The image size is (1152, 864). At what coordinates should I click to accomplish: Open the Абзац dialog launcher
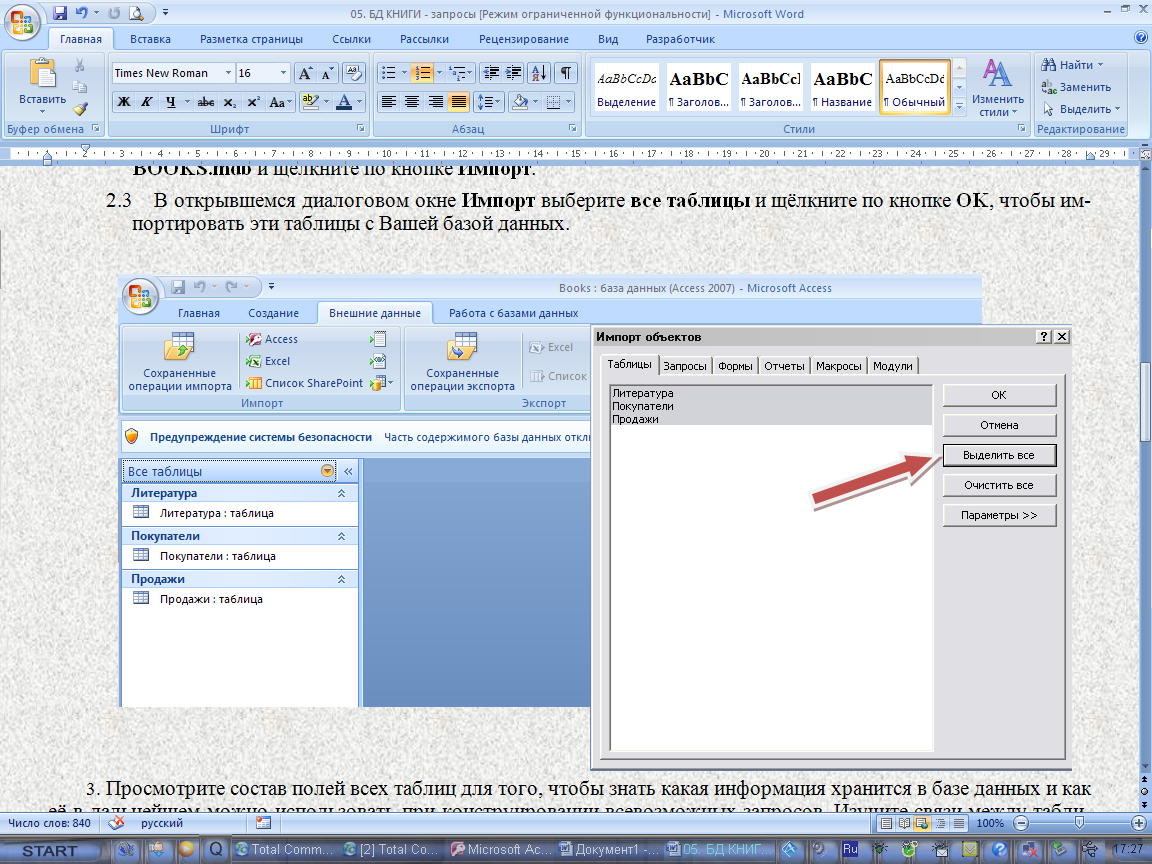pos(572,129)
